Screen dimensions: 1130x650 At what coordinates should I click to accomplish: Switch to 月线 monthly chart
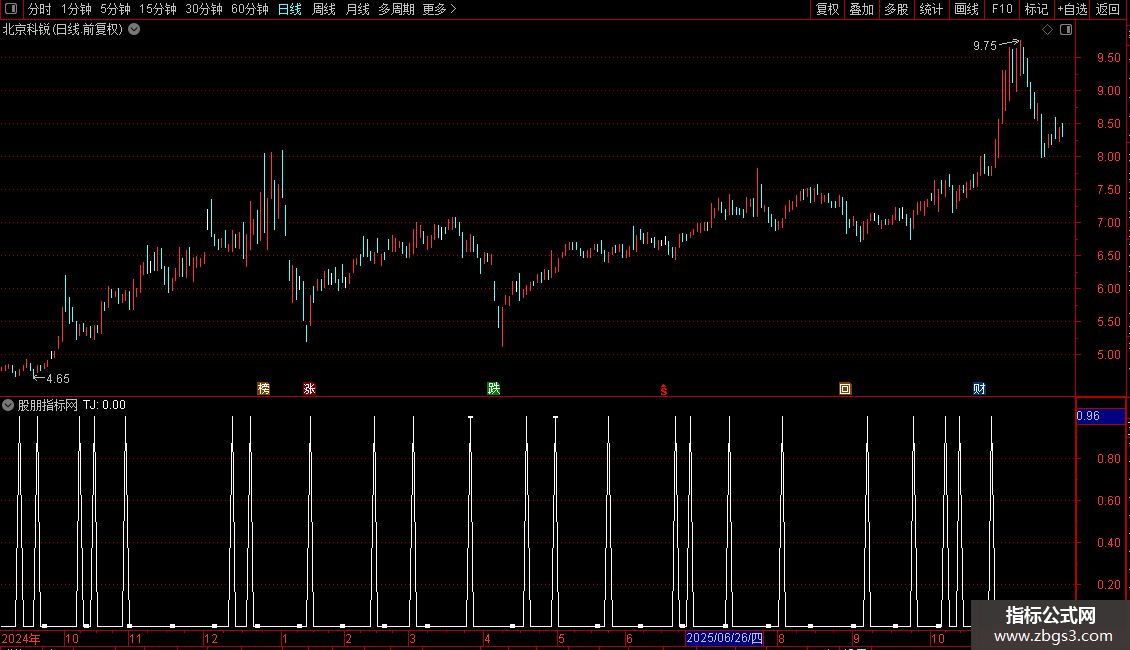tap(357, 9)
